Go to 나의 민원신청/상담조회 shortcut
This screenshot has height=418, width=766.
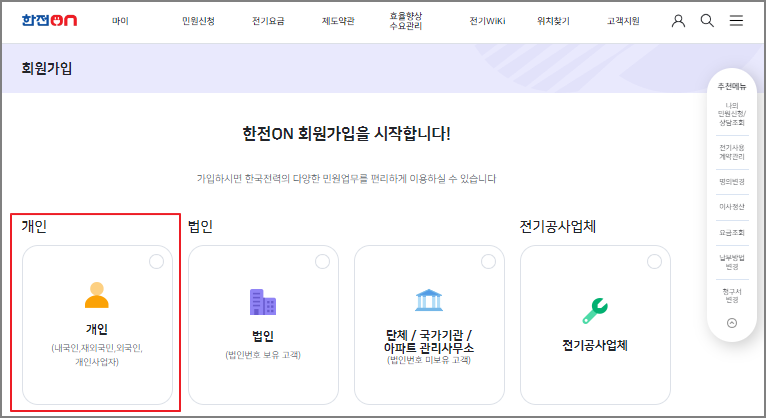coord(732,114)
